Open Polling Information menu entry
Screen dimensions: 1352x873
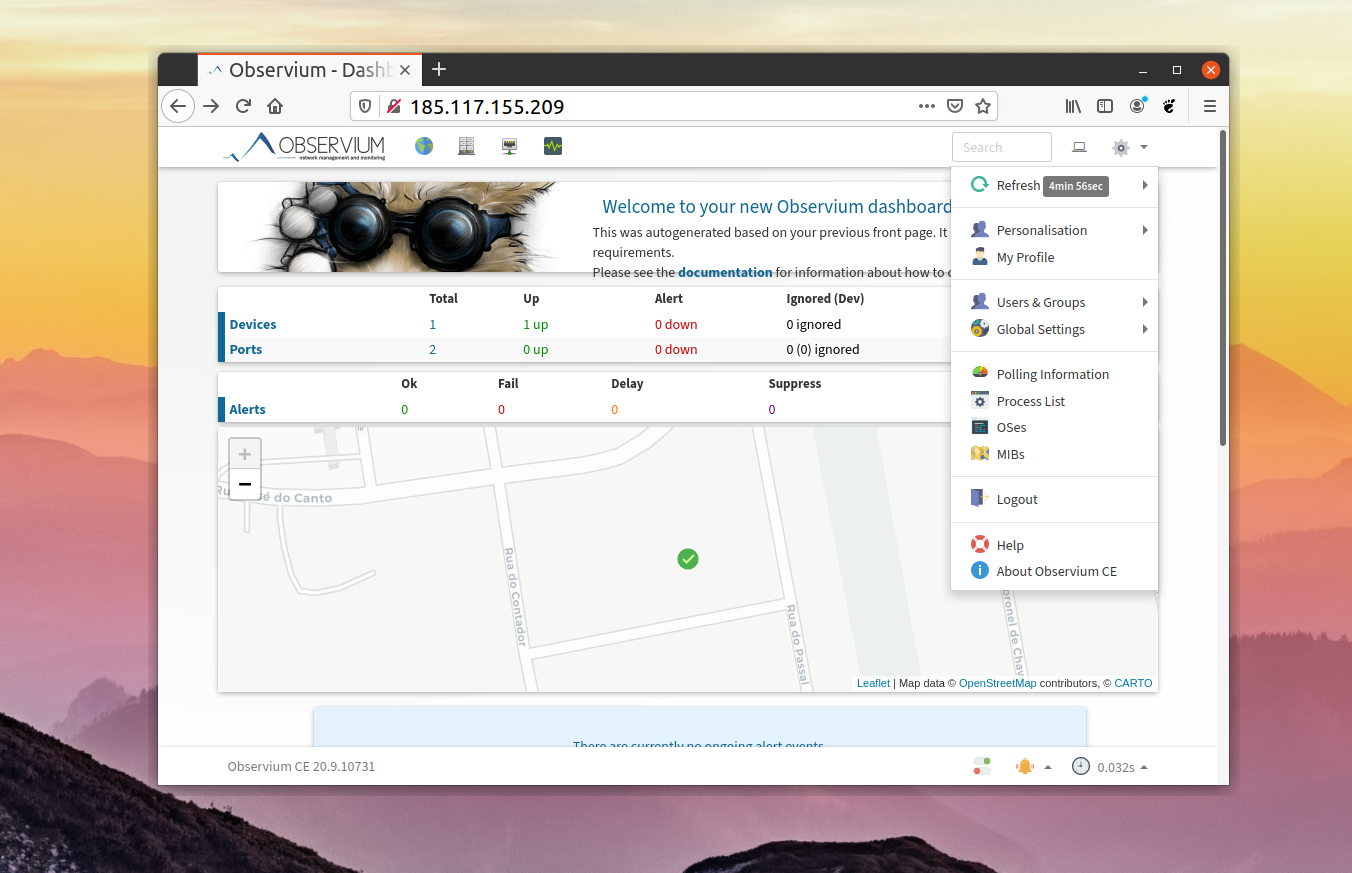click(1054, 374)
